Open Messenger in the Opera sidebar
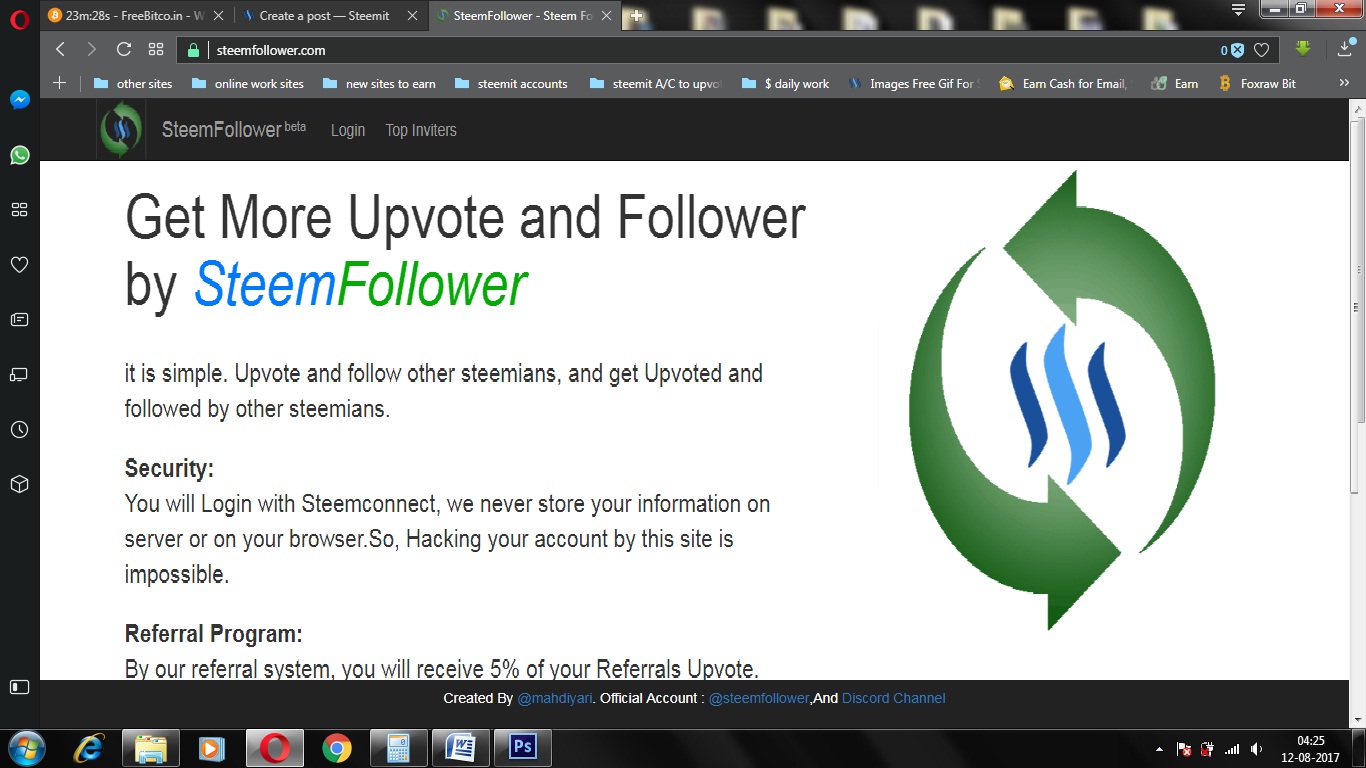 (x=19, y=100)
